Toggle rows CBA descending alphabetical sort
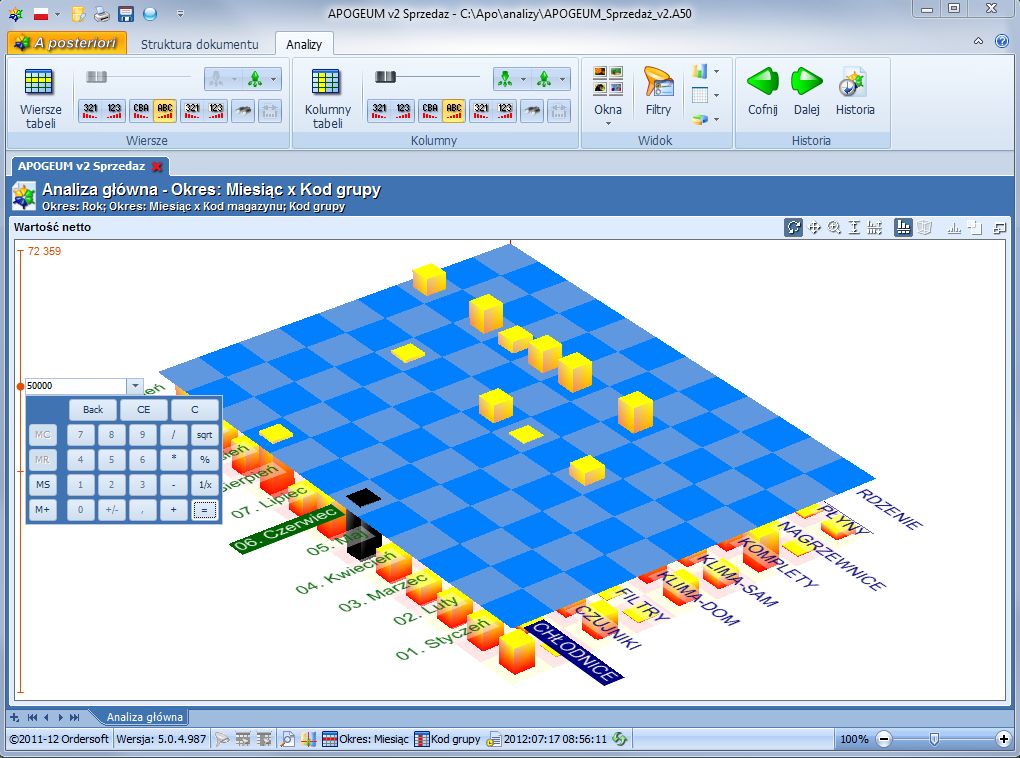The width and height of the screenshot is (1020, 758). click(x=141, y=111)
